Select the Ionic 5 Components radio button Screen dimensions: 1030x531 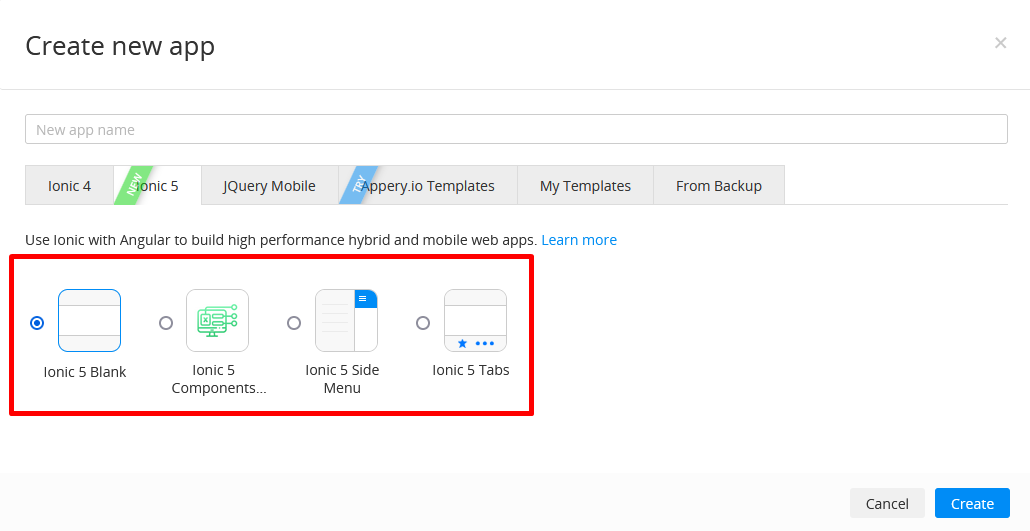point(166,323)
